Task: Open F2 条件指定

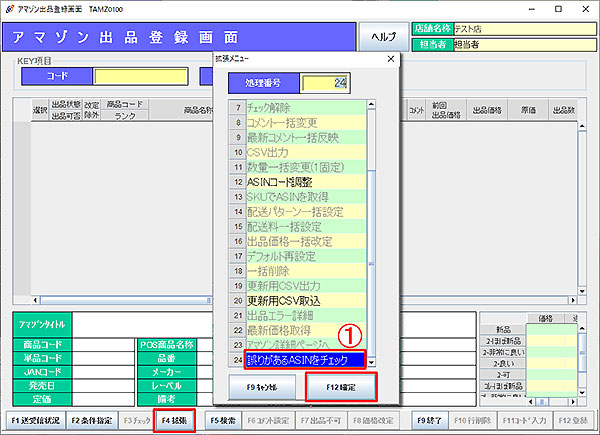Action: pyautogui.click(x=92, y=421)
